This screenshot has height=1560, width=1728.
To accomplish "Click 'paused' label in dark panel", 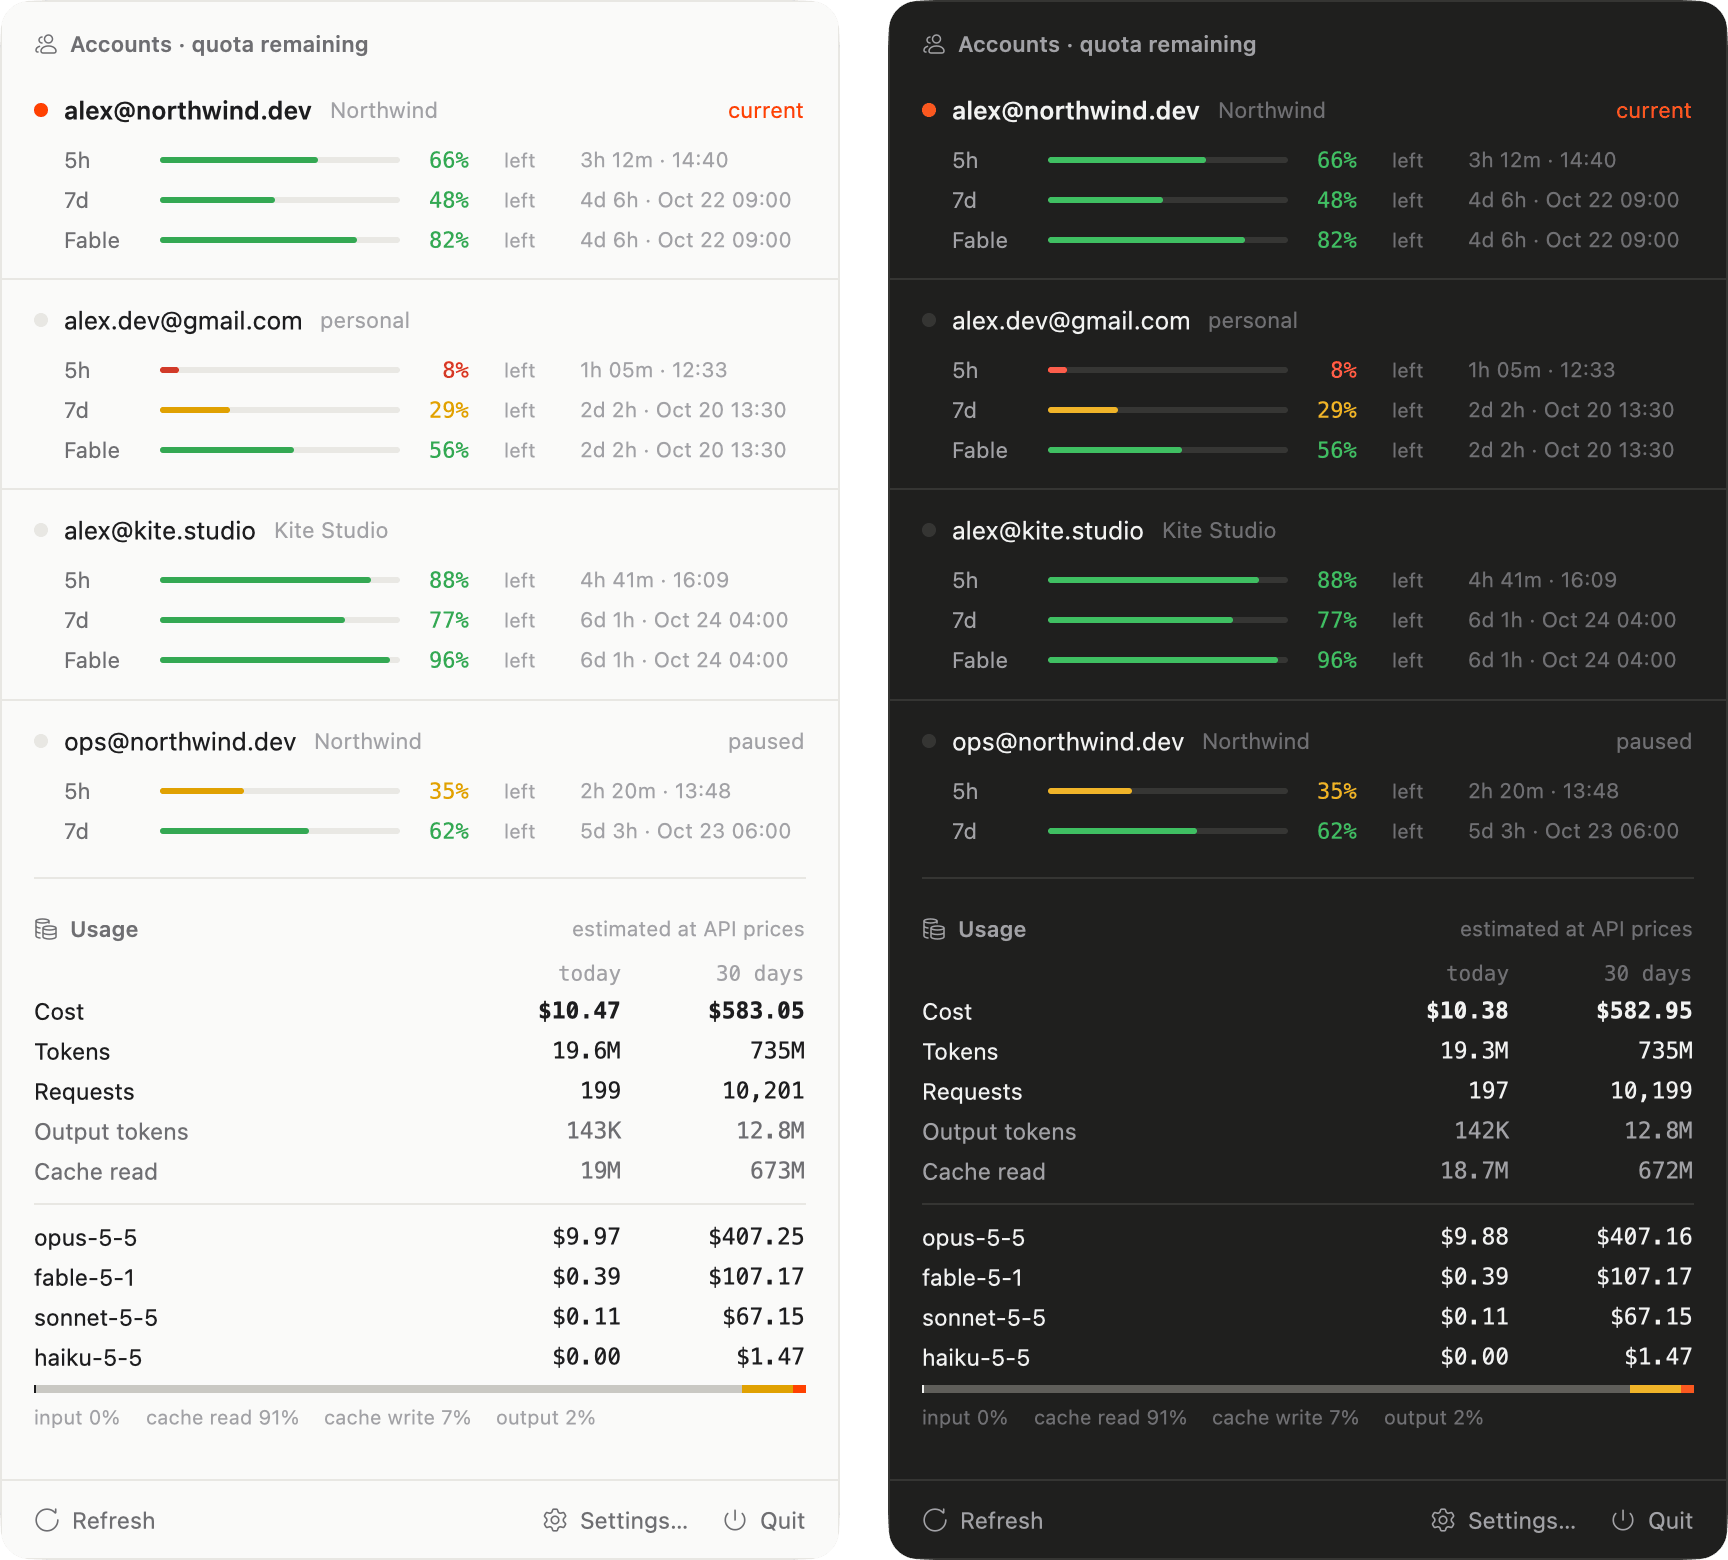I will pos(1654,742).
